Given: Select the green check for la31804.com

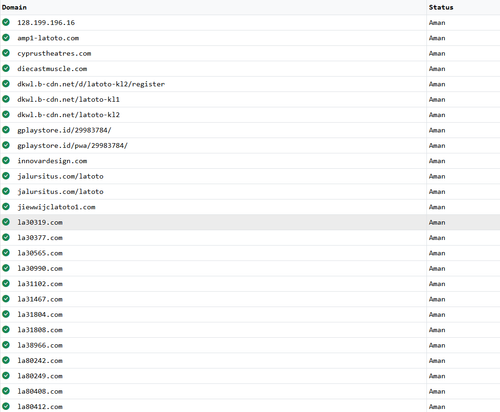Looking at the screenshot, I should [6, 314].
